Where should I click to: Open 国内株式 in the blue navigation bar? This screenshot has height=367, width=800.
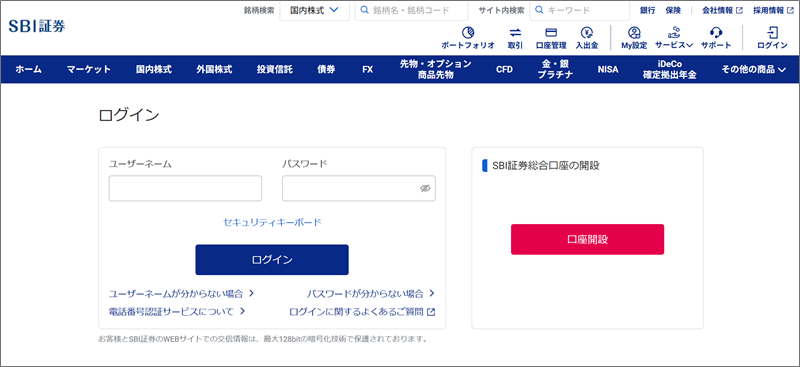154,69
